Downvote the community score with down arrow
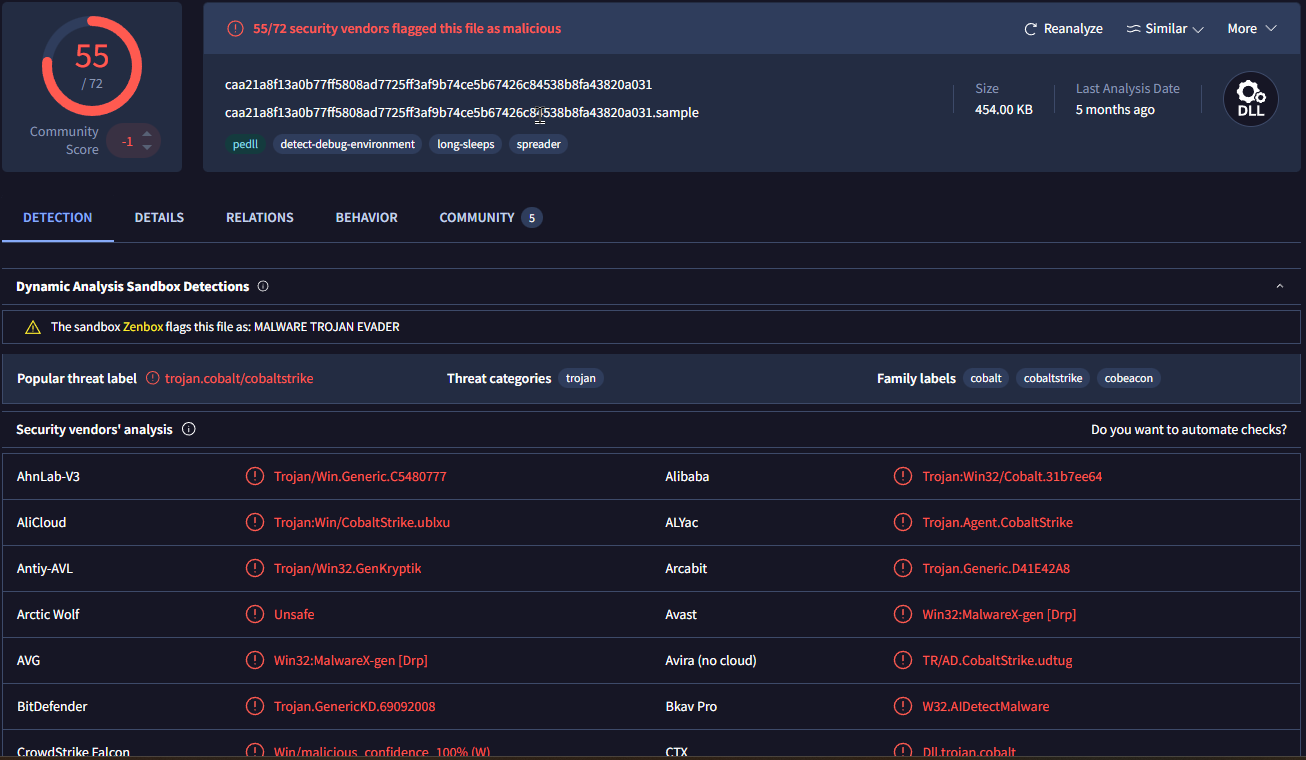Image resolution: width=1306 pixels, height=760 pixels. (x=147, y=148)
